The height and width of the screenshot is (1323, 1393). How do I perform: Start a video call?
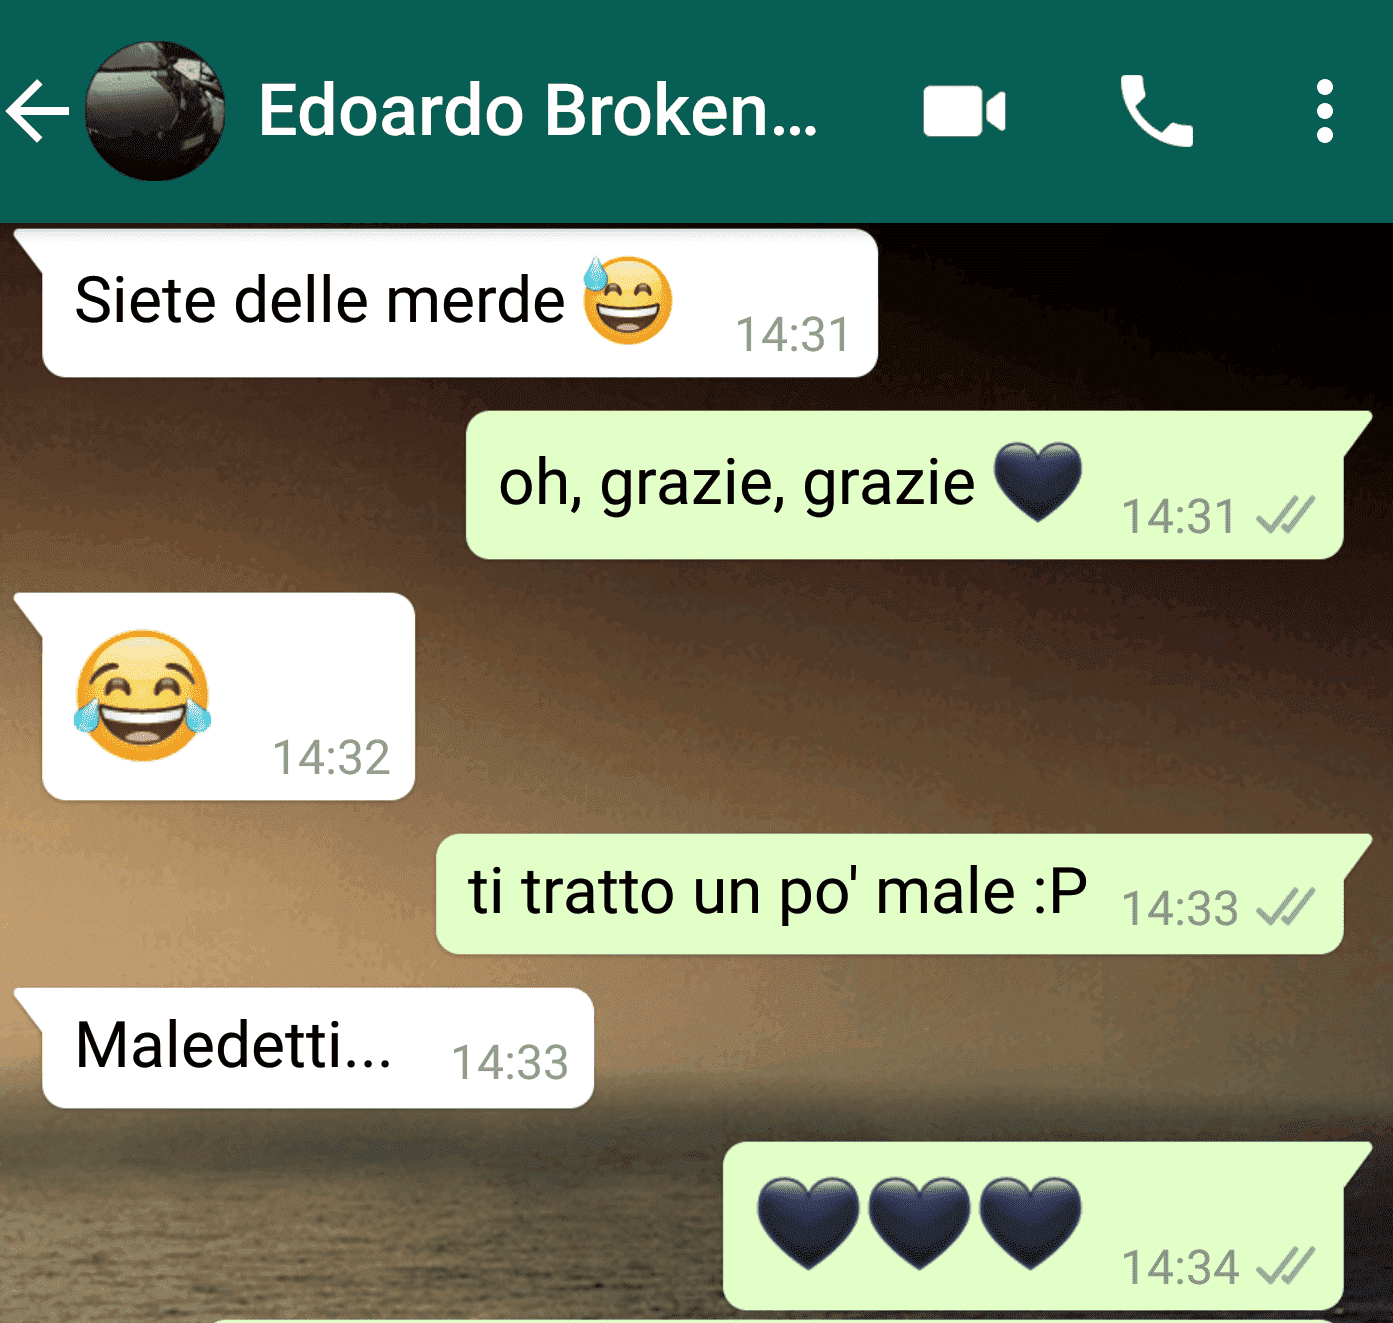pos(964,111)
